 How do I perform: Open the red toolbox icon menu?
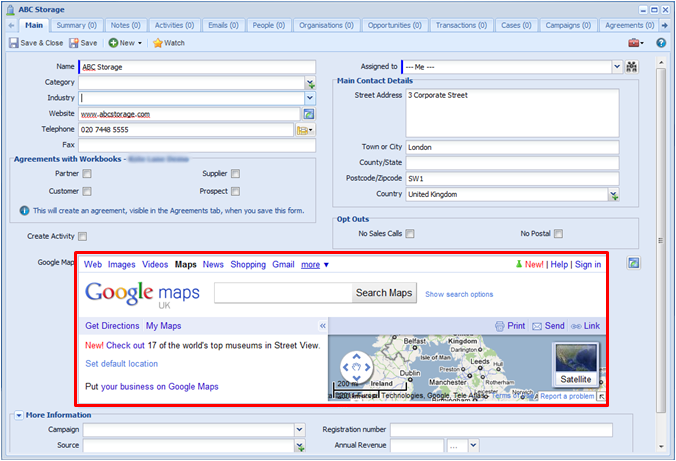pos(636,43)
